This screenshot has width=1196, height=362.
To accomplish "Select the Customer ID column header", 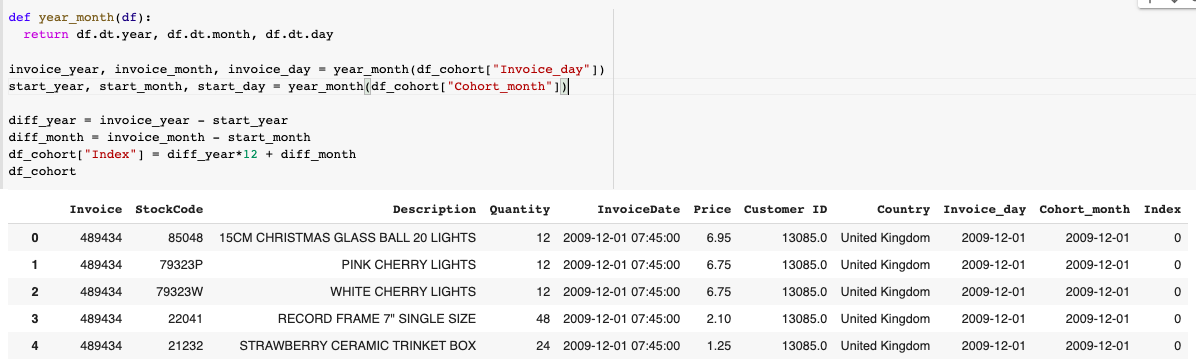I will point(785,209).
